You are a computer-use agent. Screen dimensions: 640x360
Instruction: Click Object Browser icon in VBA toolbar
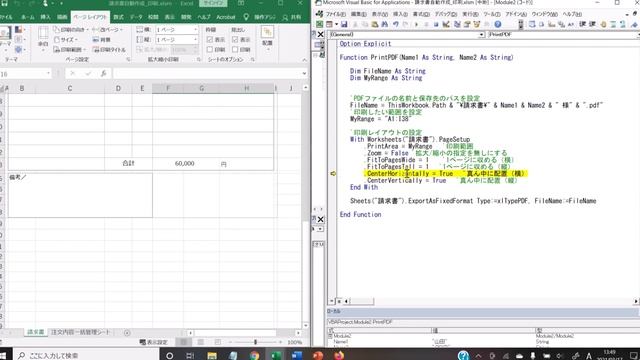477,24
